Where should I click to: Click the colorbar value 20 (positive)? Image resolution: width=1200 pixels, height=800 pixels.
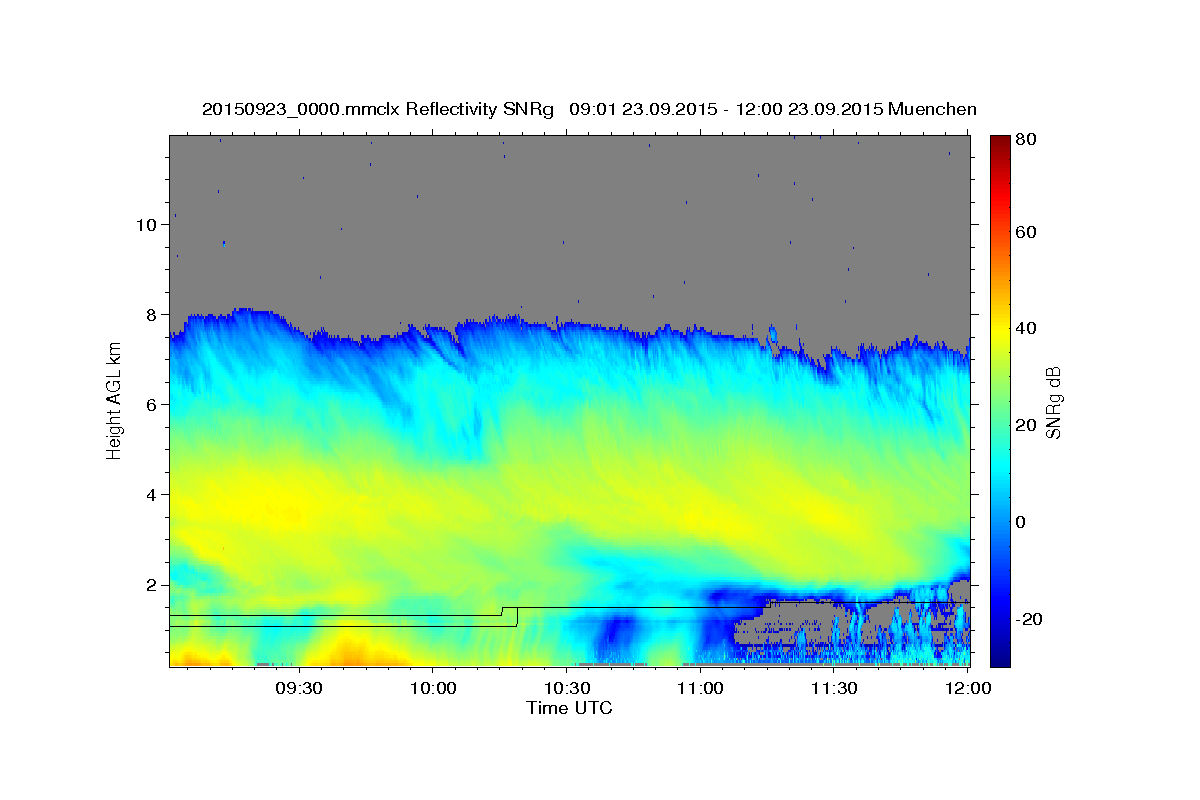click(x=1025, y=426)
